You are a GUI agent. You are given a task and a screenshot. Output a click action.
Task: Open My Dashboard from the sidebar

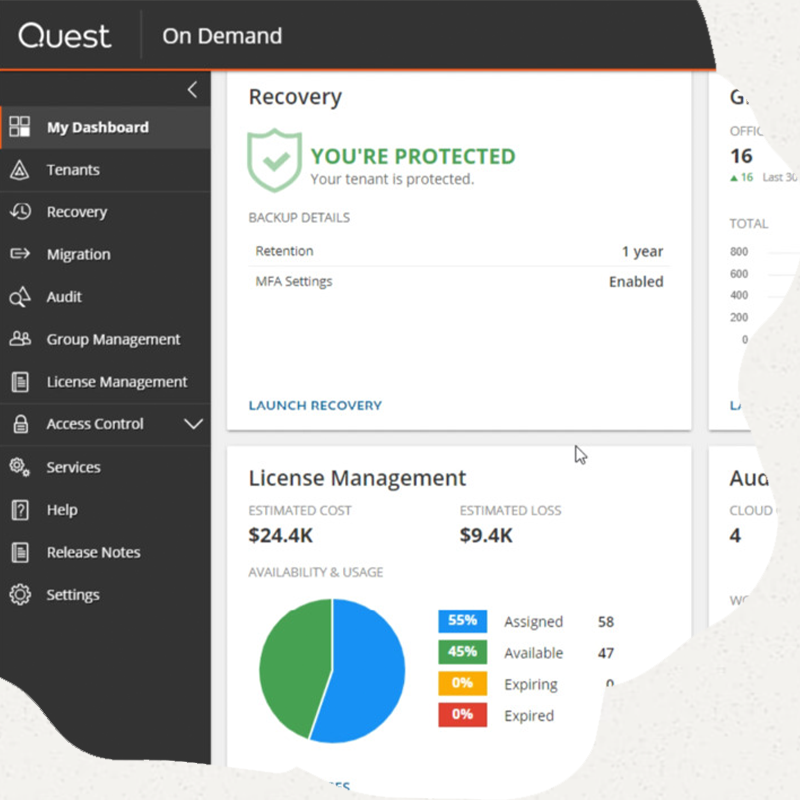pyautogui.click(x=105, y=127)
